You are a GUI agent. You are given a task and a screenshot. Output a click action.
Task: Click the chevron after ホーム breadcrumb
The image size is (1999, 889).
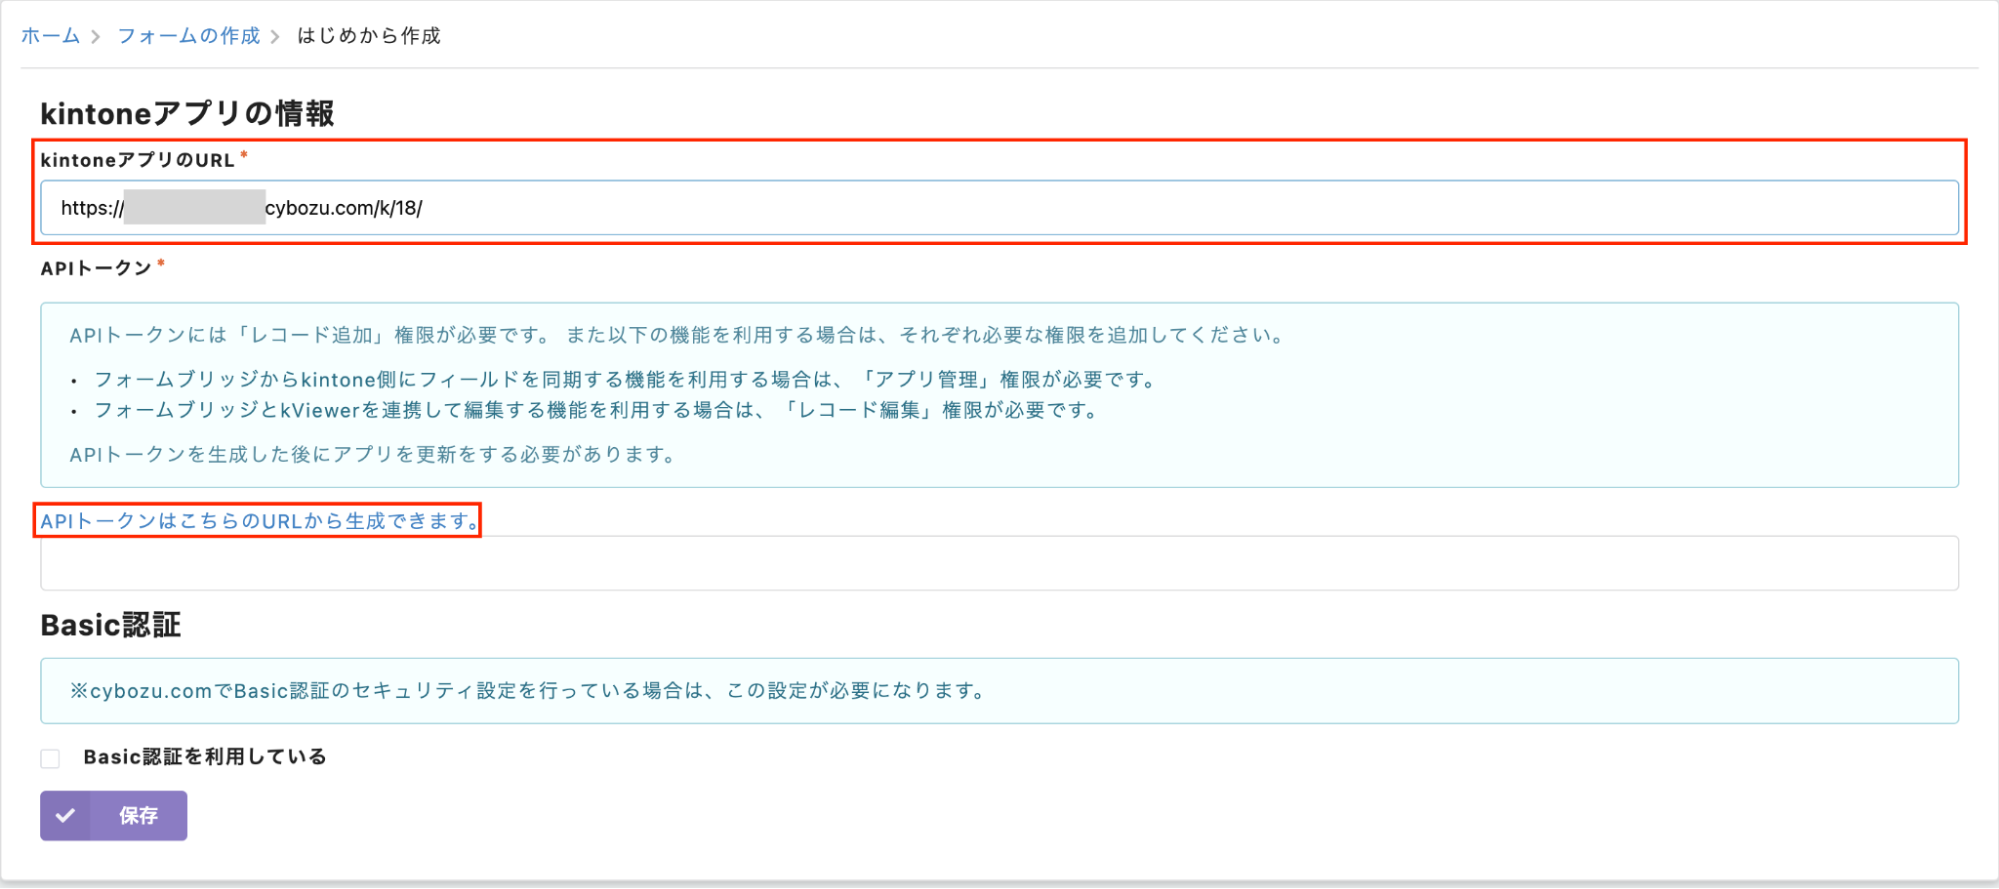click(x=96, y=37)
